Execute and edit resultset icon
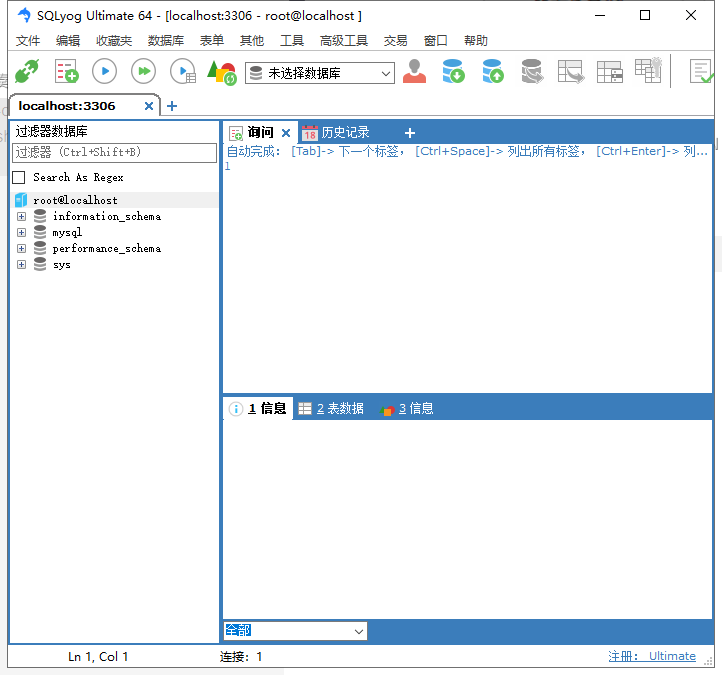This screenshot has width=722, height=675. (x=183, y=71)
